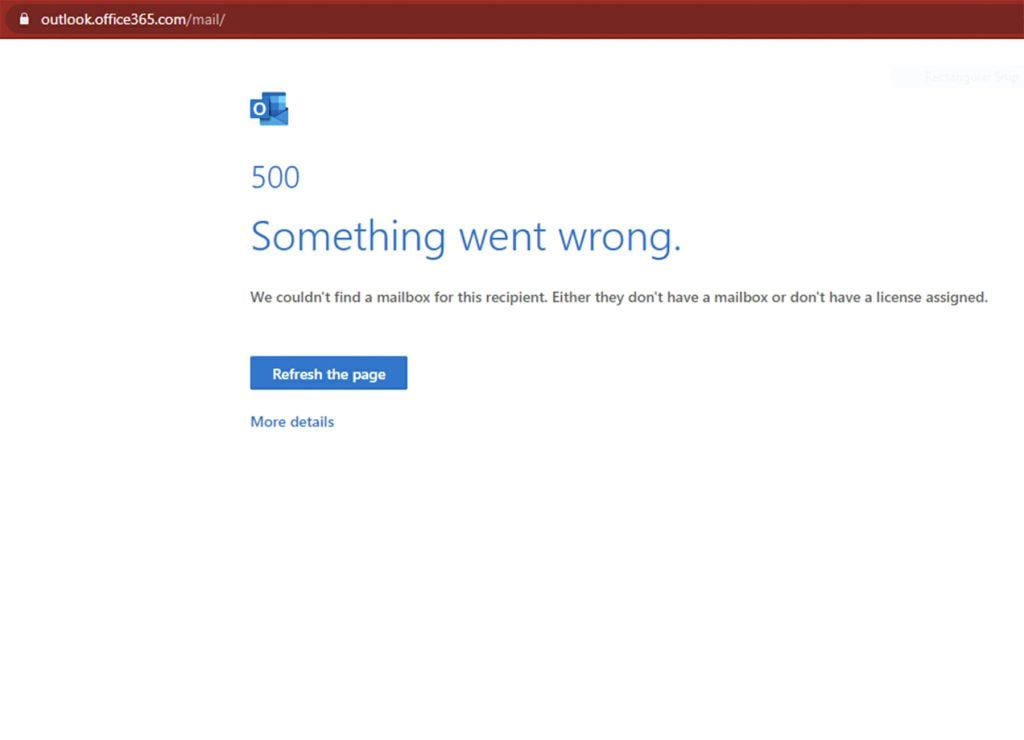1024x740 pixels.
Task: Expand error information via 'More details'
Action: point(291,422)
